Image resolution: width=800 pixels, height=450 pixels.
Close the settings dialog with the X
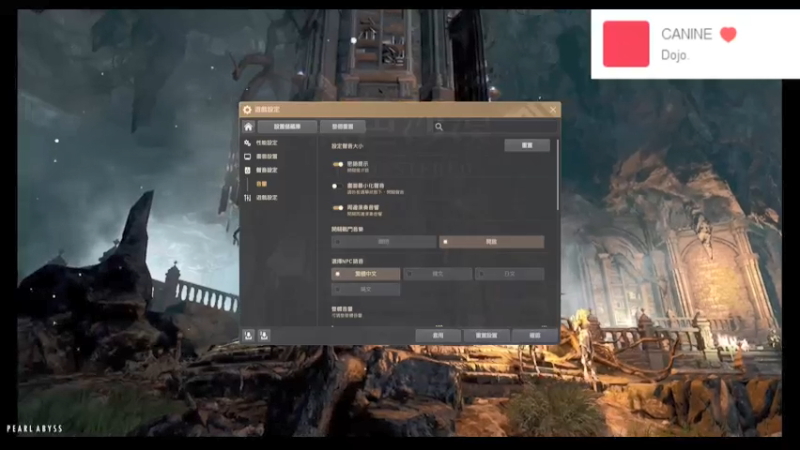pyautogui.click(x=553, y=110)
